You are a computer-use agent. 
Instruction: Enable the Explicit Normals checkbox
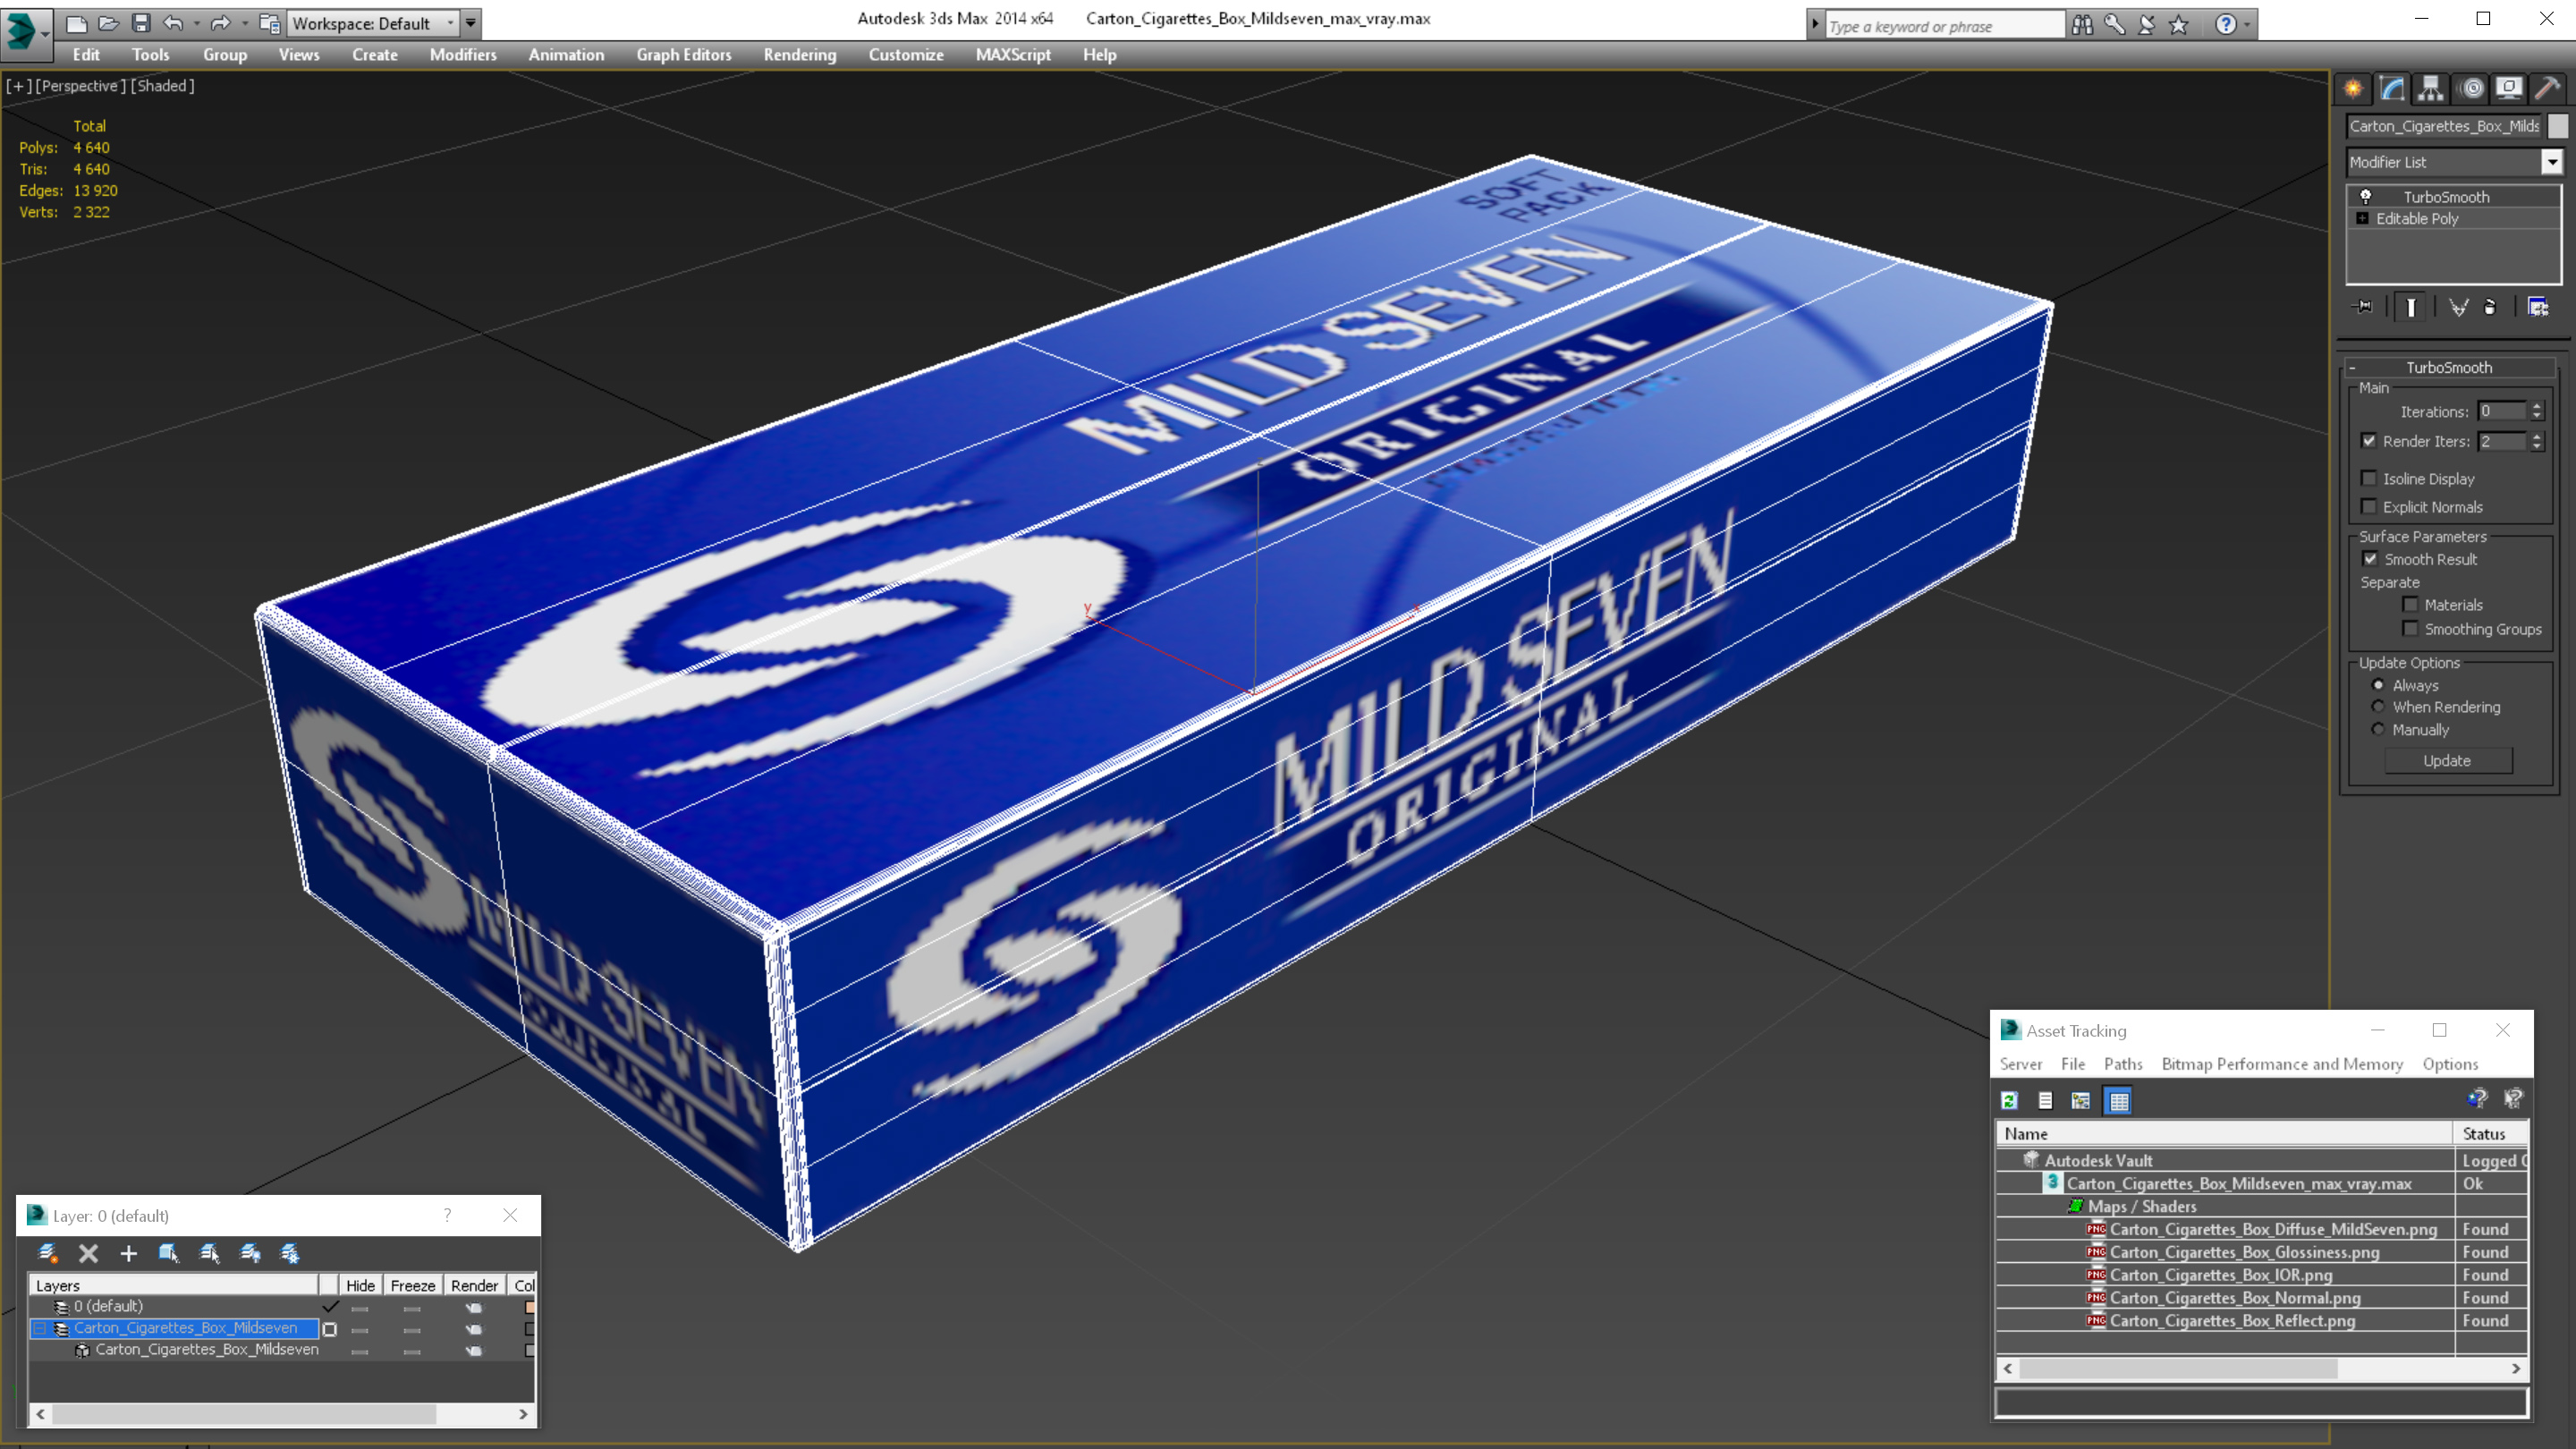pos(2368,506)
